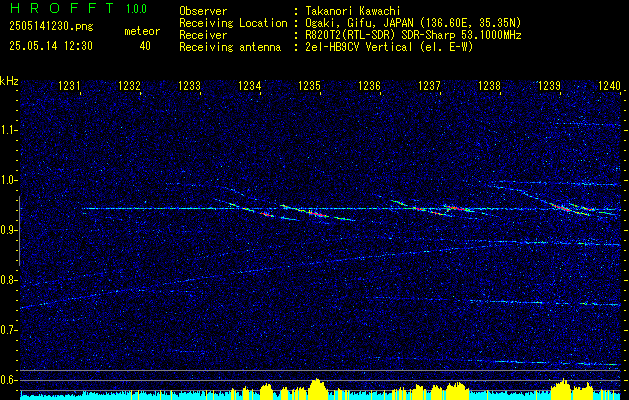Click the 1234 time axis marker
The width and height of the screenshot is (629, 400).
(250, 85)
